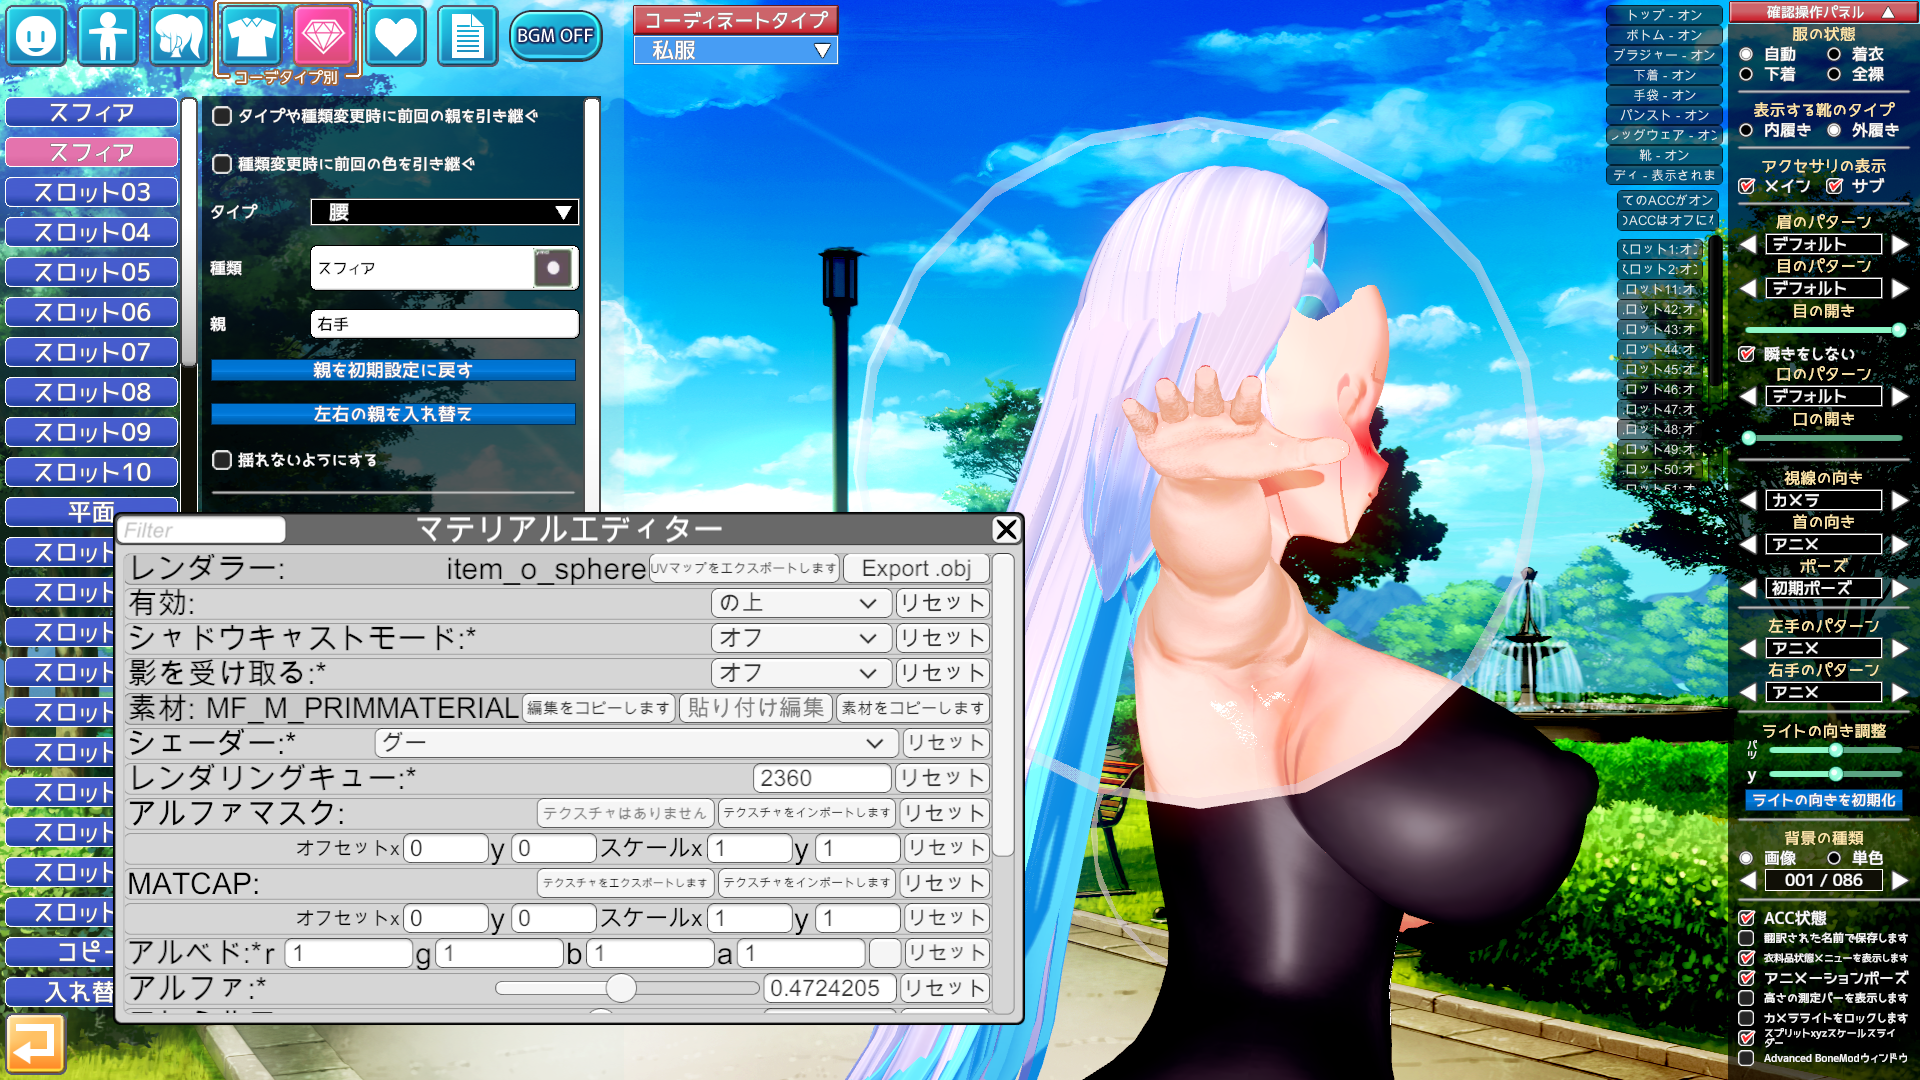1920x1080 pixels.
Task: Click the 親を初期設定に戻す button
Action: (393, 370)
